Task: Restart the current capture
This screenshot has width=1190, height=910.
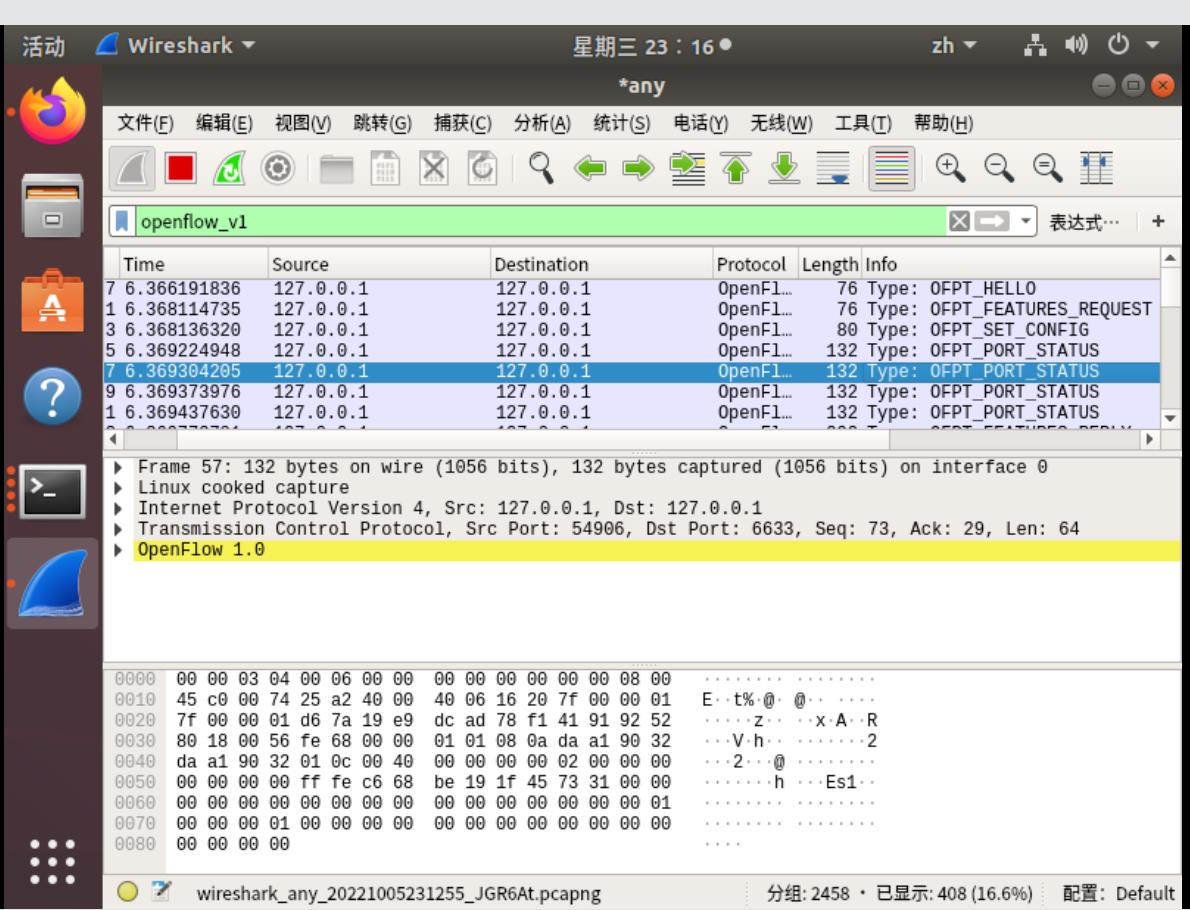Action: 229,168
